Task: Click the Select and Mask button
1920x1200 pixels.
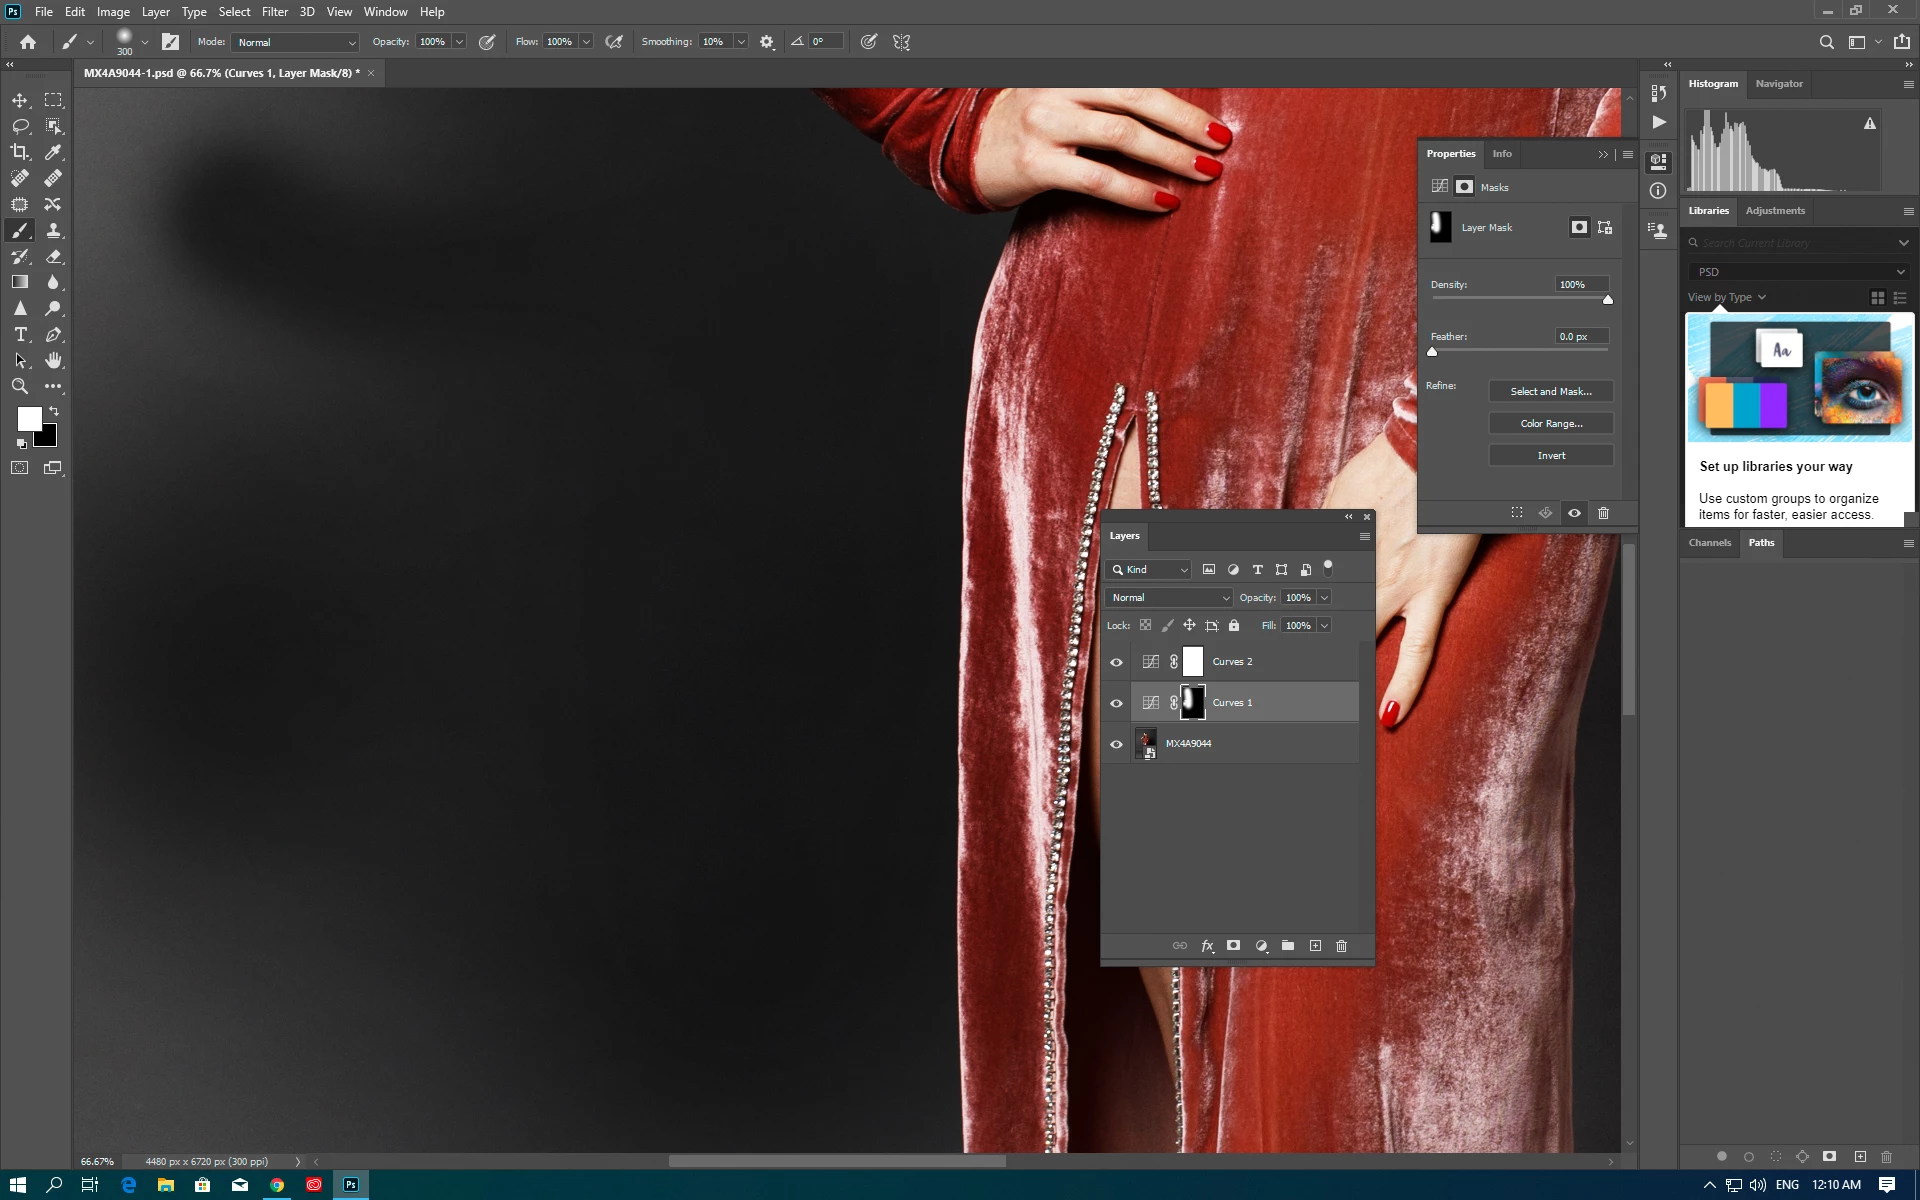Action: click(1550, 392)
